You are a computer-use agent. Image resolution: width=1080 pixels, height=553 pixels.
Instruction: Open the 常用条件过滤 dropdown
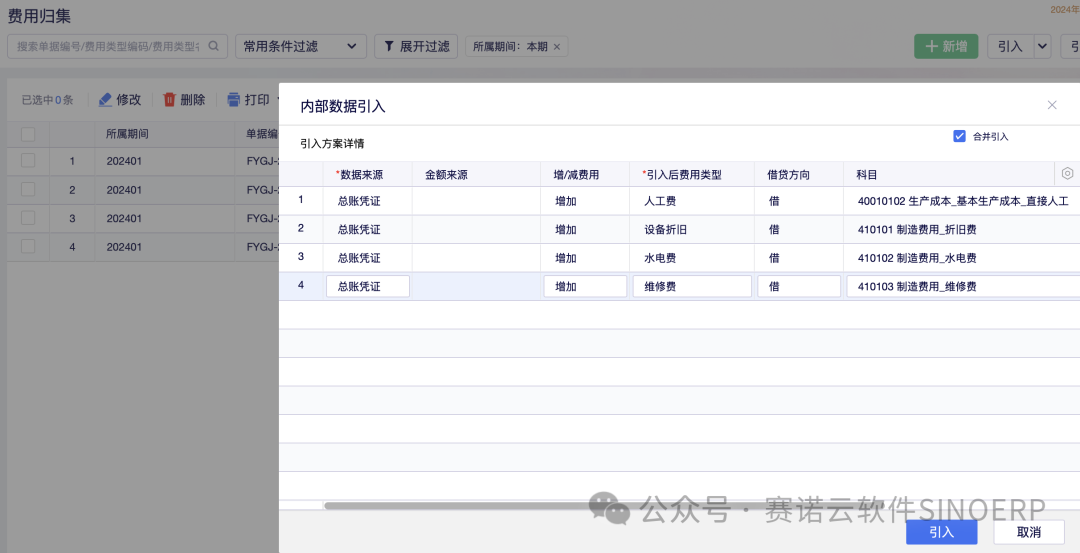click(x=300, y=46)
